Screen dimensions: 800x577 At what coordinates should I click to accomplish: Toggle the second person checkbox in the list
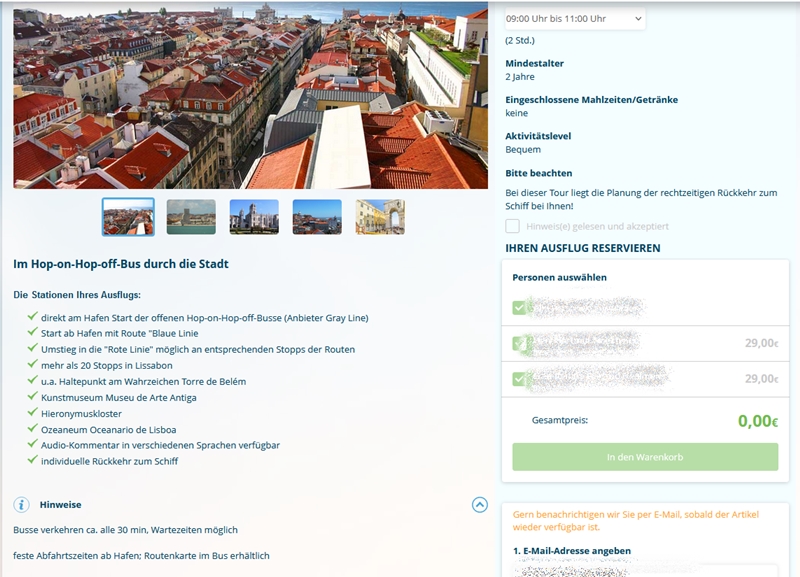[519, 343]
